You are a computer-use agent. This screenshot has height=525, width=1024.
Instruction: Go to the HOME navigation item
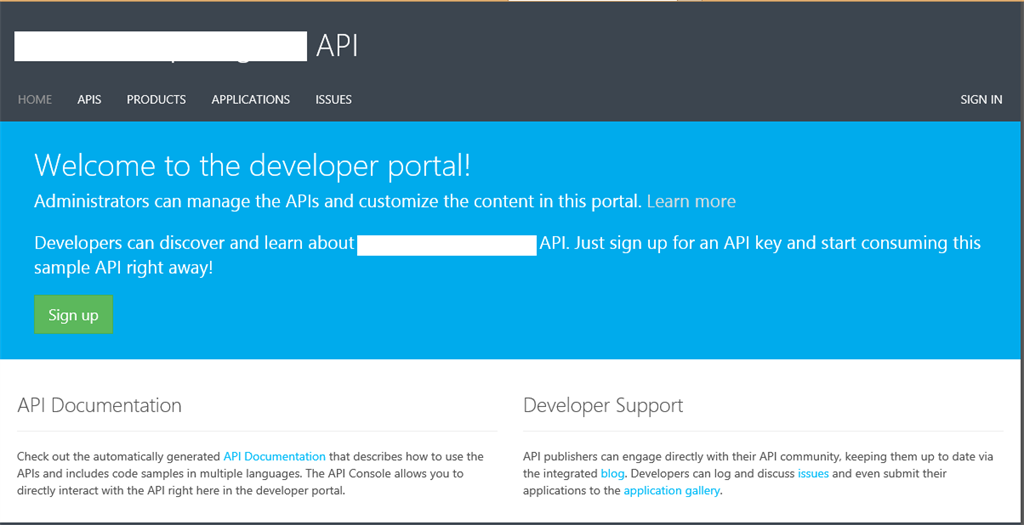(35, 100)
